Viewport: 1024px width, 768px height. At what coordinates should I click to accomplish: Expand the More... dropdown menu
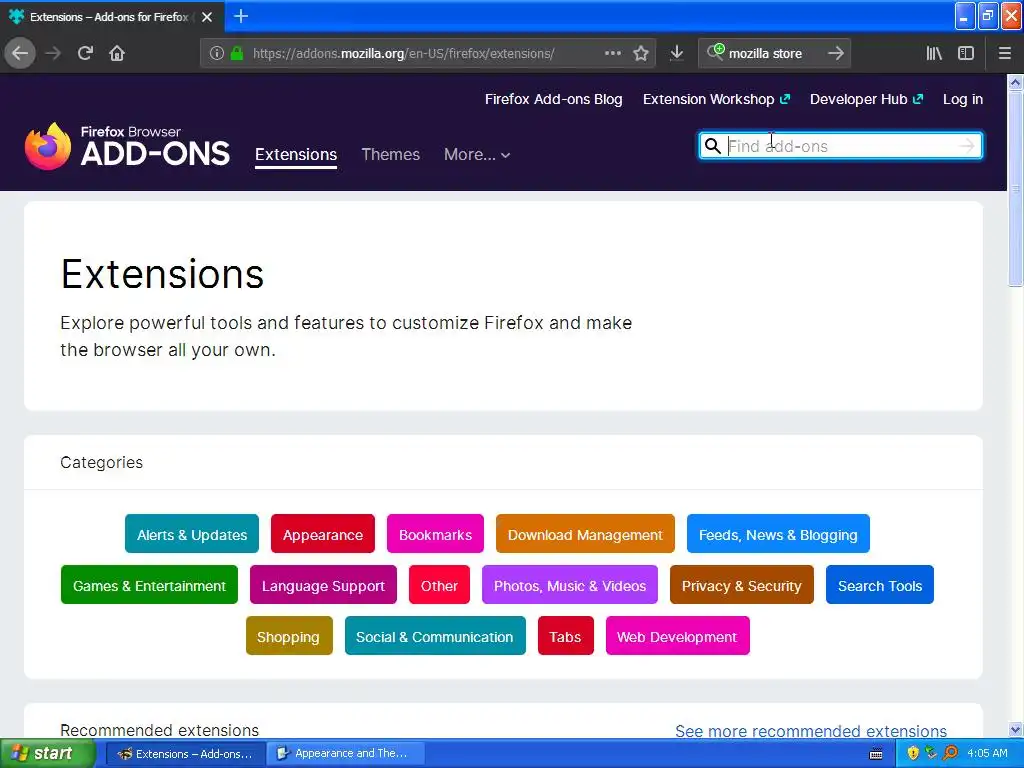click(x=477, y=155)
